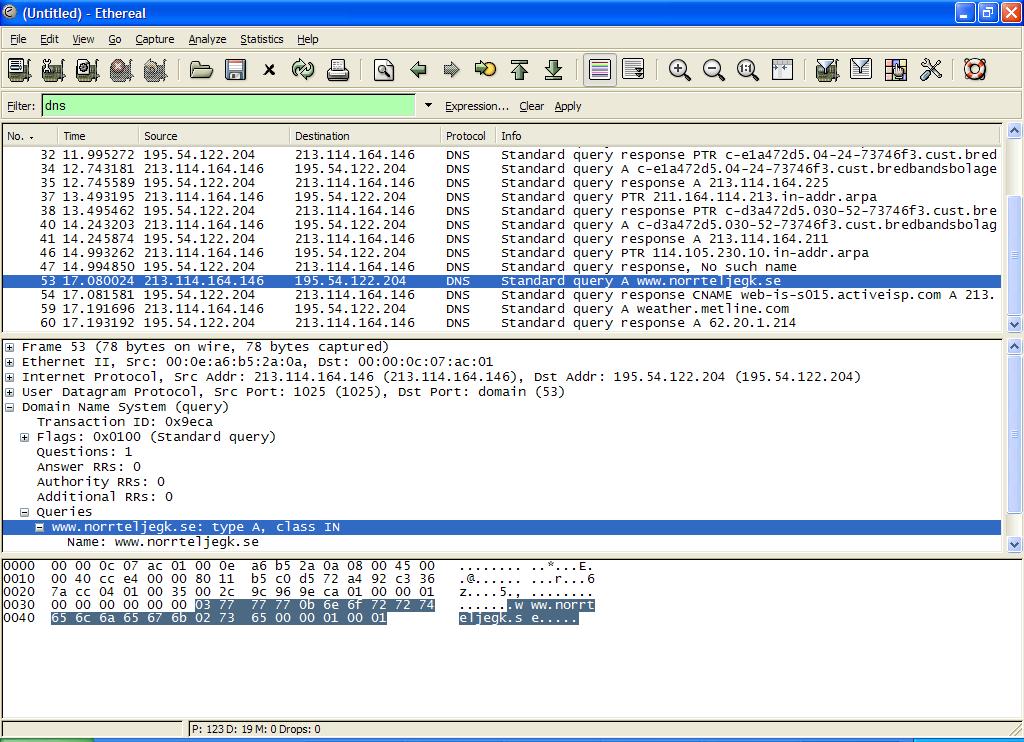Viewport: 1024px width, 742px height.
Task: Select packet 47 No such name row
Action: (502, 266)
